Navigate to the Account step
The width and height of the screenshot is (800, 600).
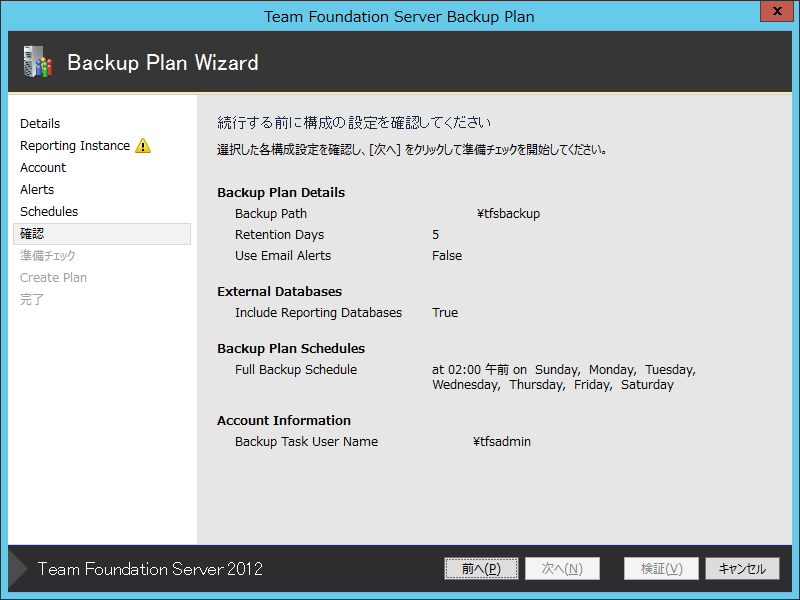43,167
